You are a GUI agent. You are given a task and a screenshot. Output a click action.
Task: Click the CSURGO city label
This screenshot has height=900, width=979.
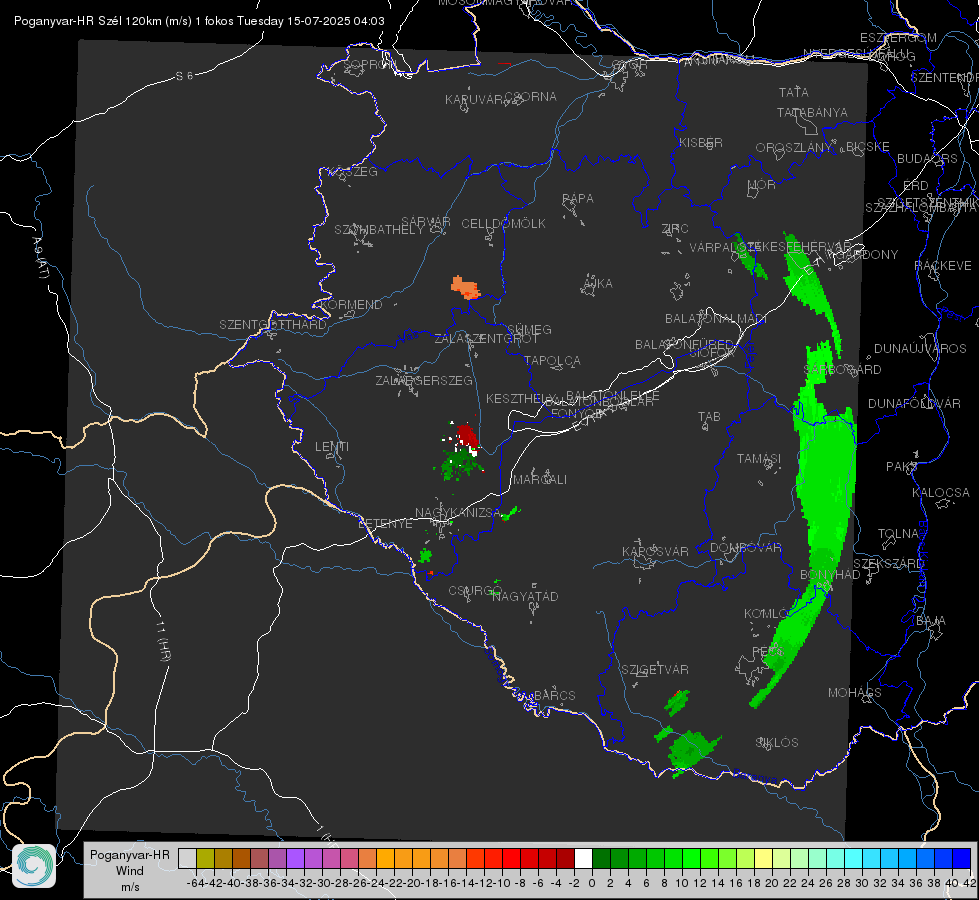click(x=475, y=590)
